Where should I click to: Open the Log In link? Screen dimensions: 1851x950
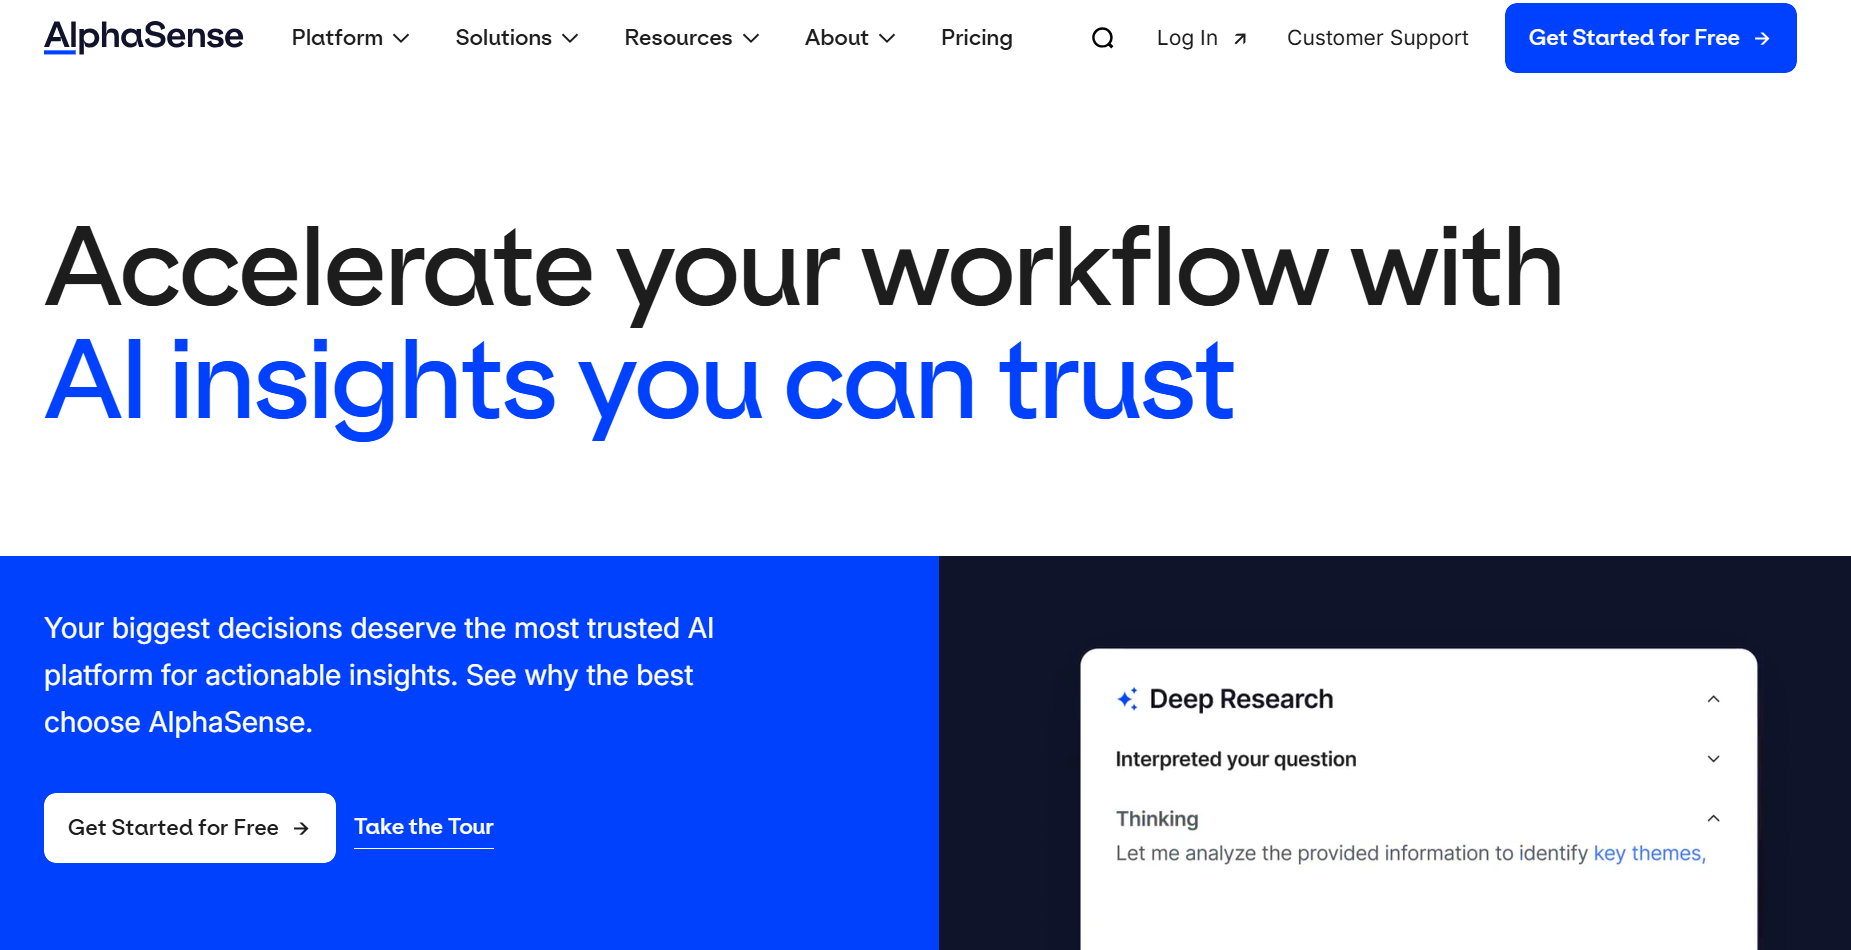1201,38
